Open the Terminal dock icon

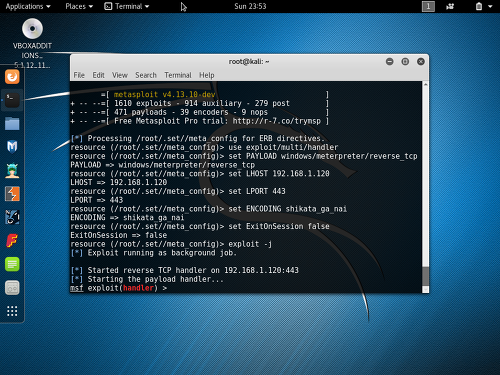pyautogui.click(x=12, y=100)
